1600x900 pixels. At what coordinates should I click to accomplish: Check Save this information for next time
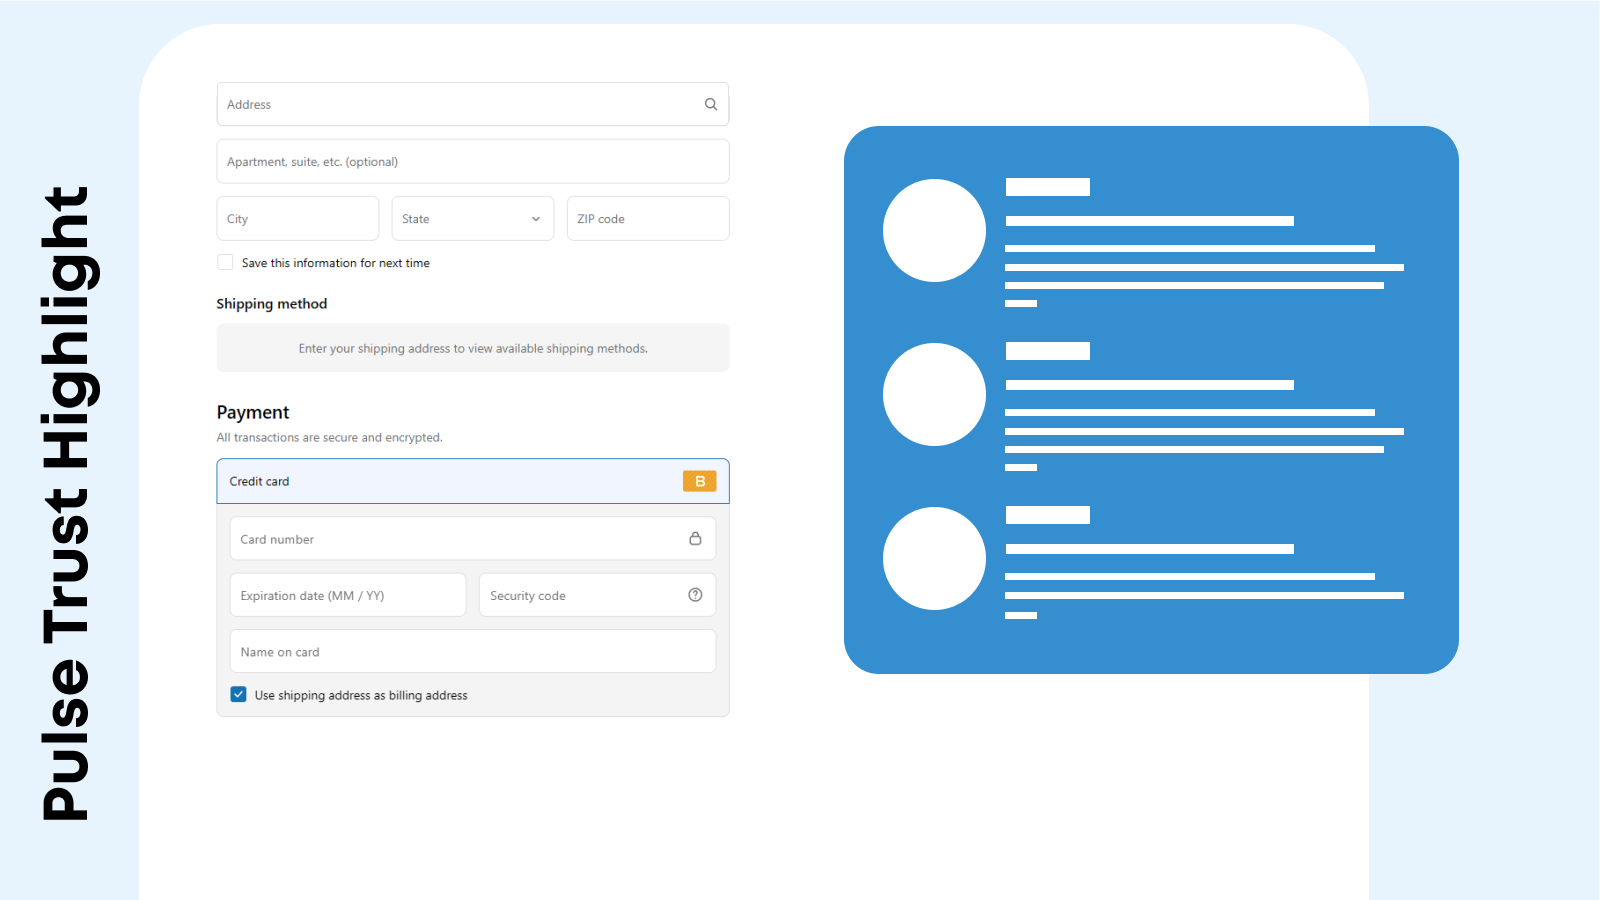225,262
